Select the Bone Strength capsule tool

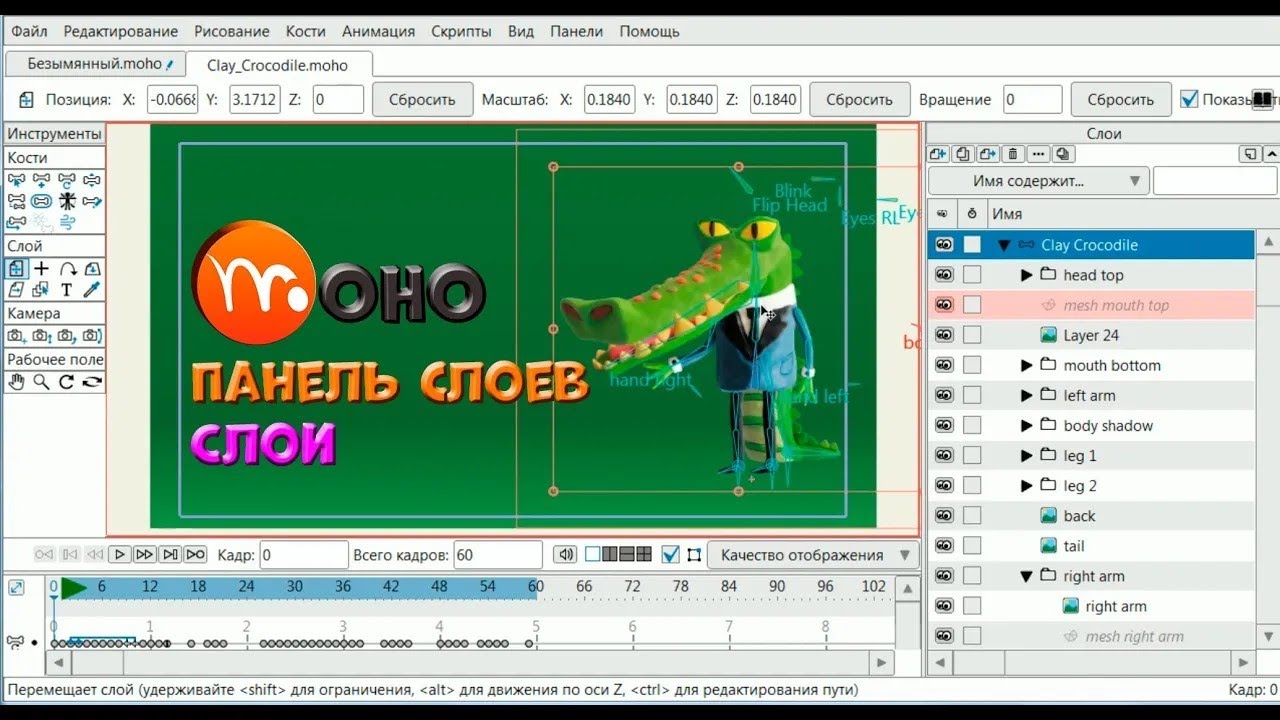tap(41, 201)
